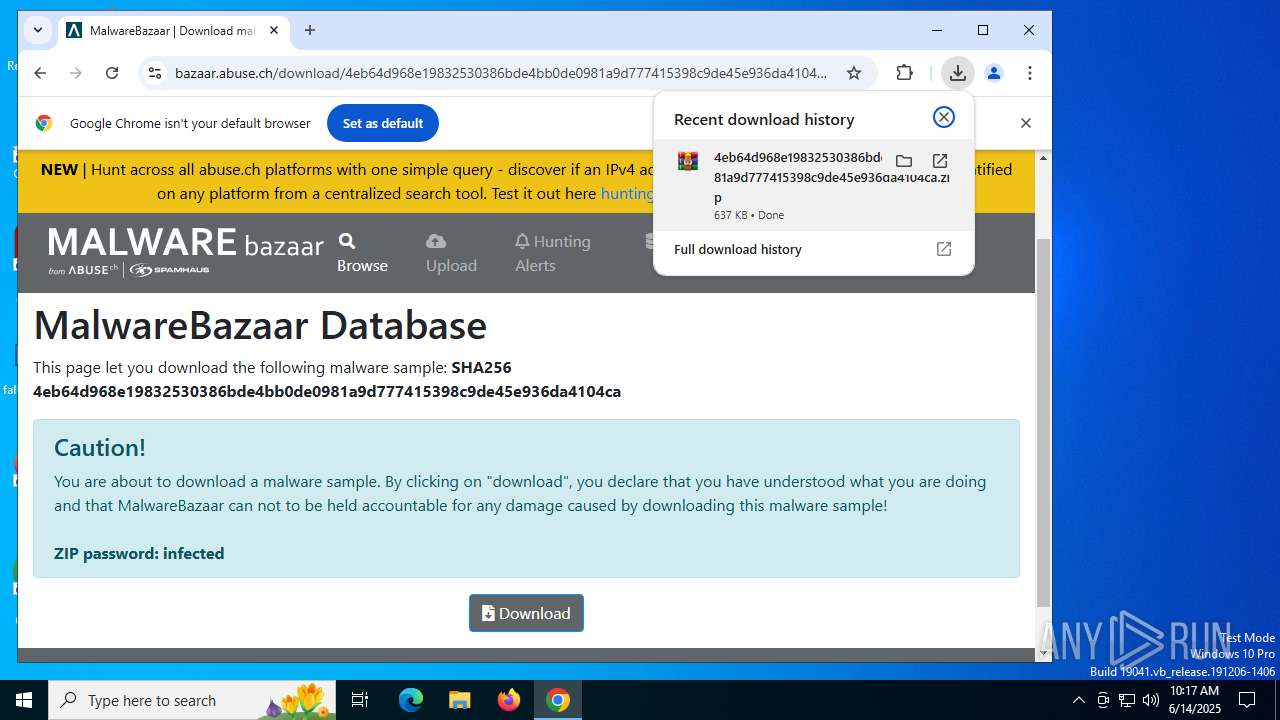The height and width of the screenshot is (720, 1280).
Task: Toggle the Downloads toolbar icon
Action: (957, 73)
